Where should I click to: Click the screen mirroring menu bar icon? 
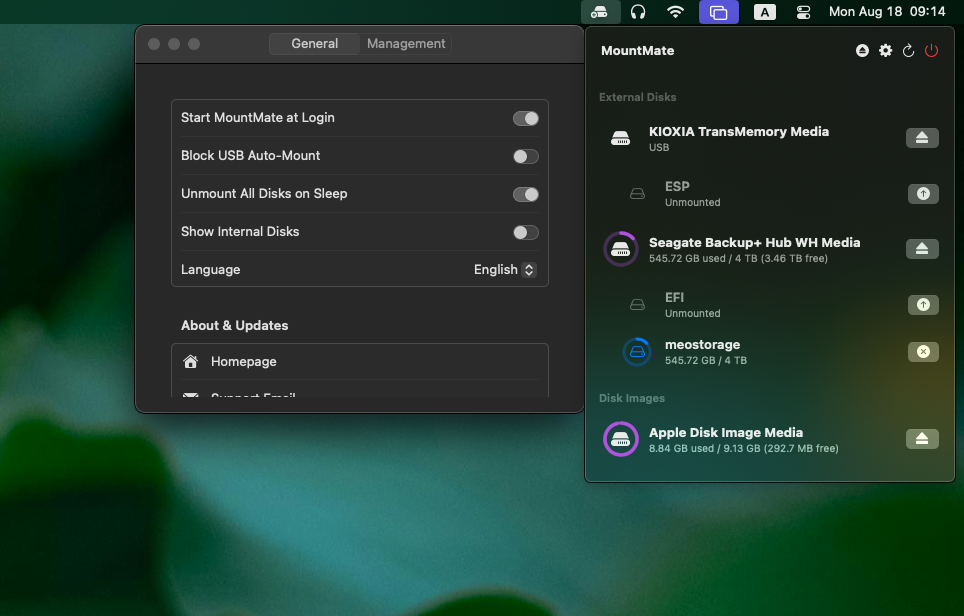pos(718,12)
